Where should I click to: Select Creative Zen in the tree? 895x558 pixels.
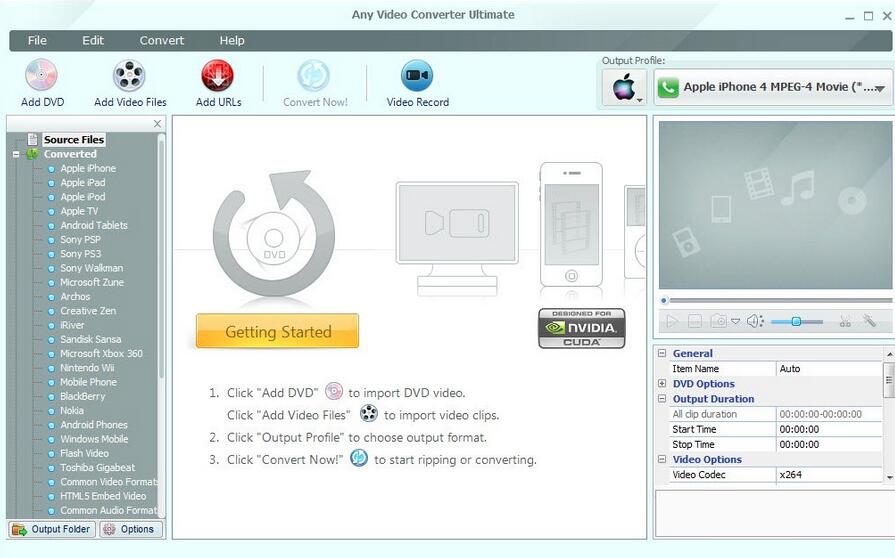coord(88,311)
